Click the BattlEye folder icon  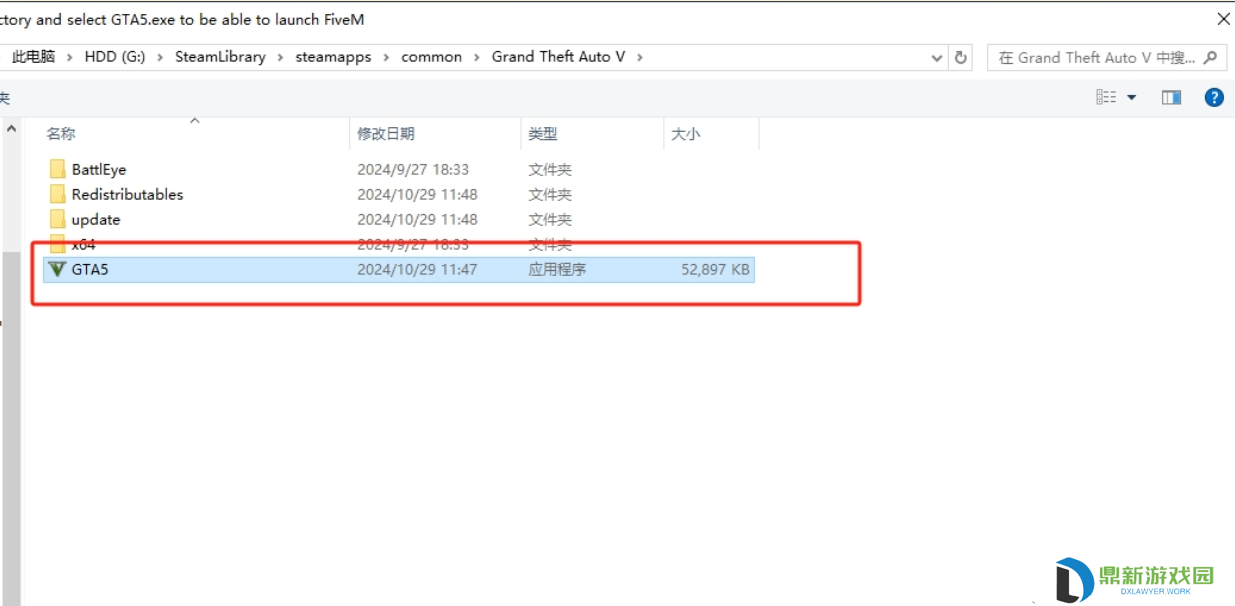pyautogui.click(x=57, y=169)
